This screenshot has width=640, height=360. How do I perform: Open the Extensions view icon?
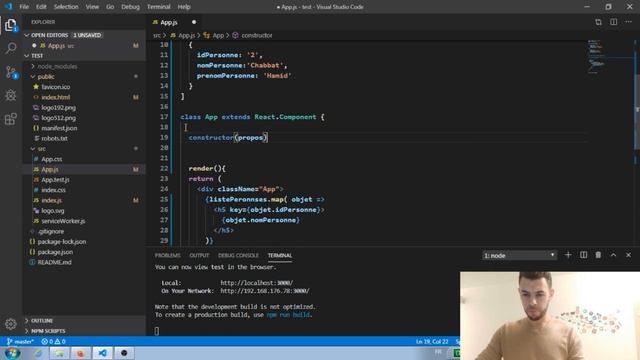click(x=11, y=119)
